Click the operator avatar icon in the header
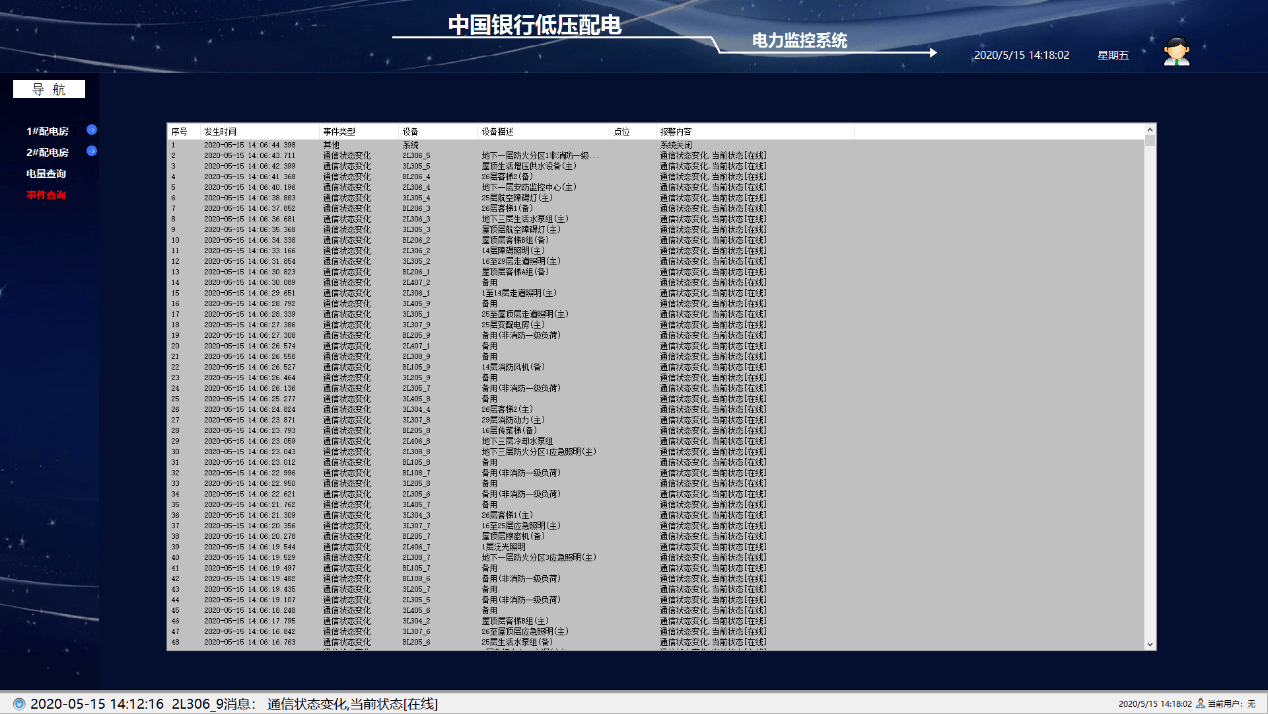Viewport: 1268px width, 714px height. (1177, 52)
